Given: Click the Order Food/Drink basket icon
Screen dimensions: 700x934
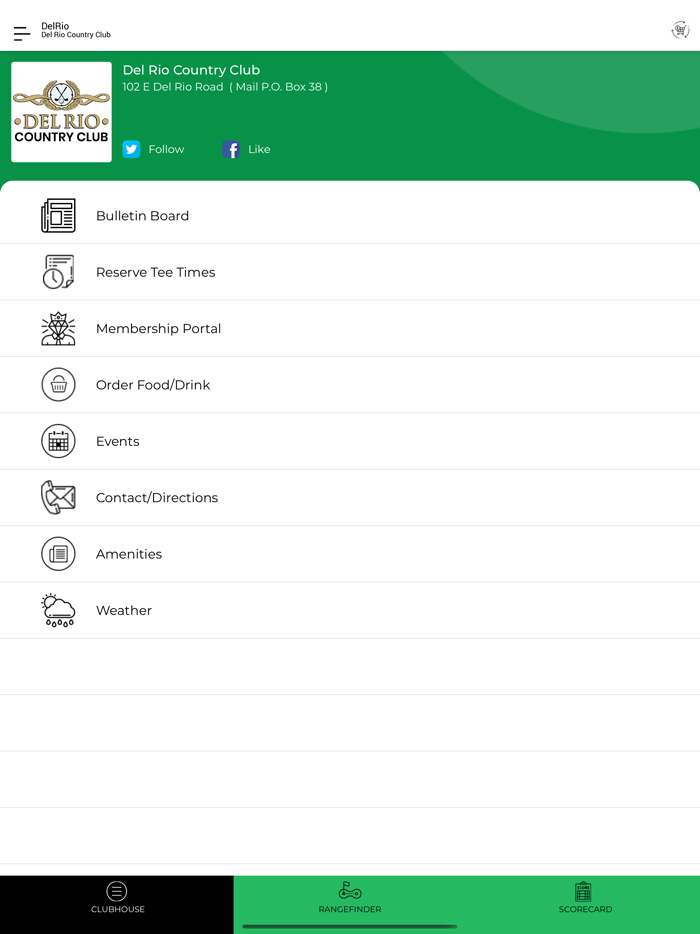Looking at the screenshot, I should pyautogui.click(x=58, y=385).
